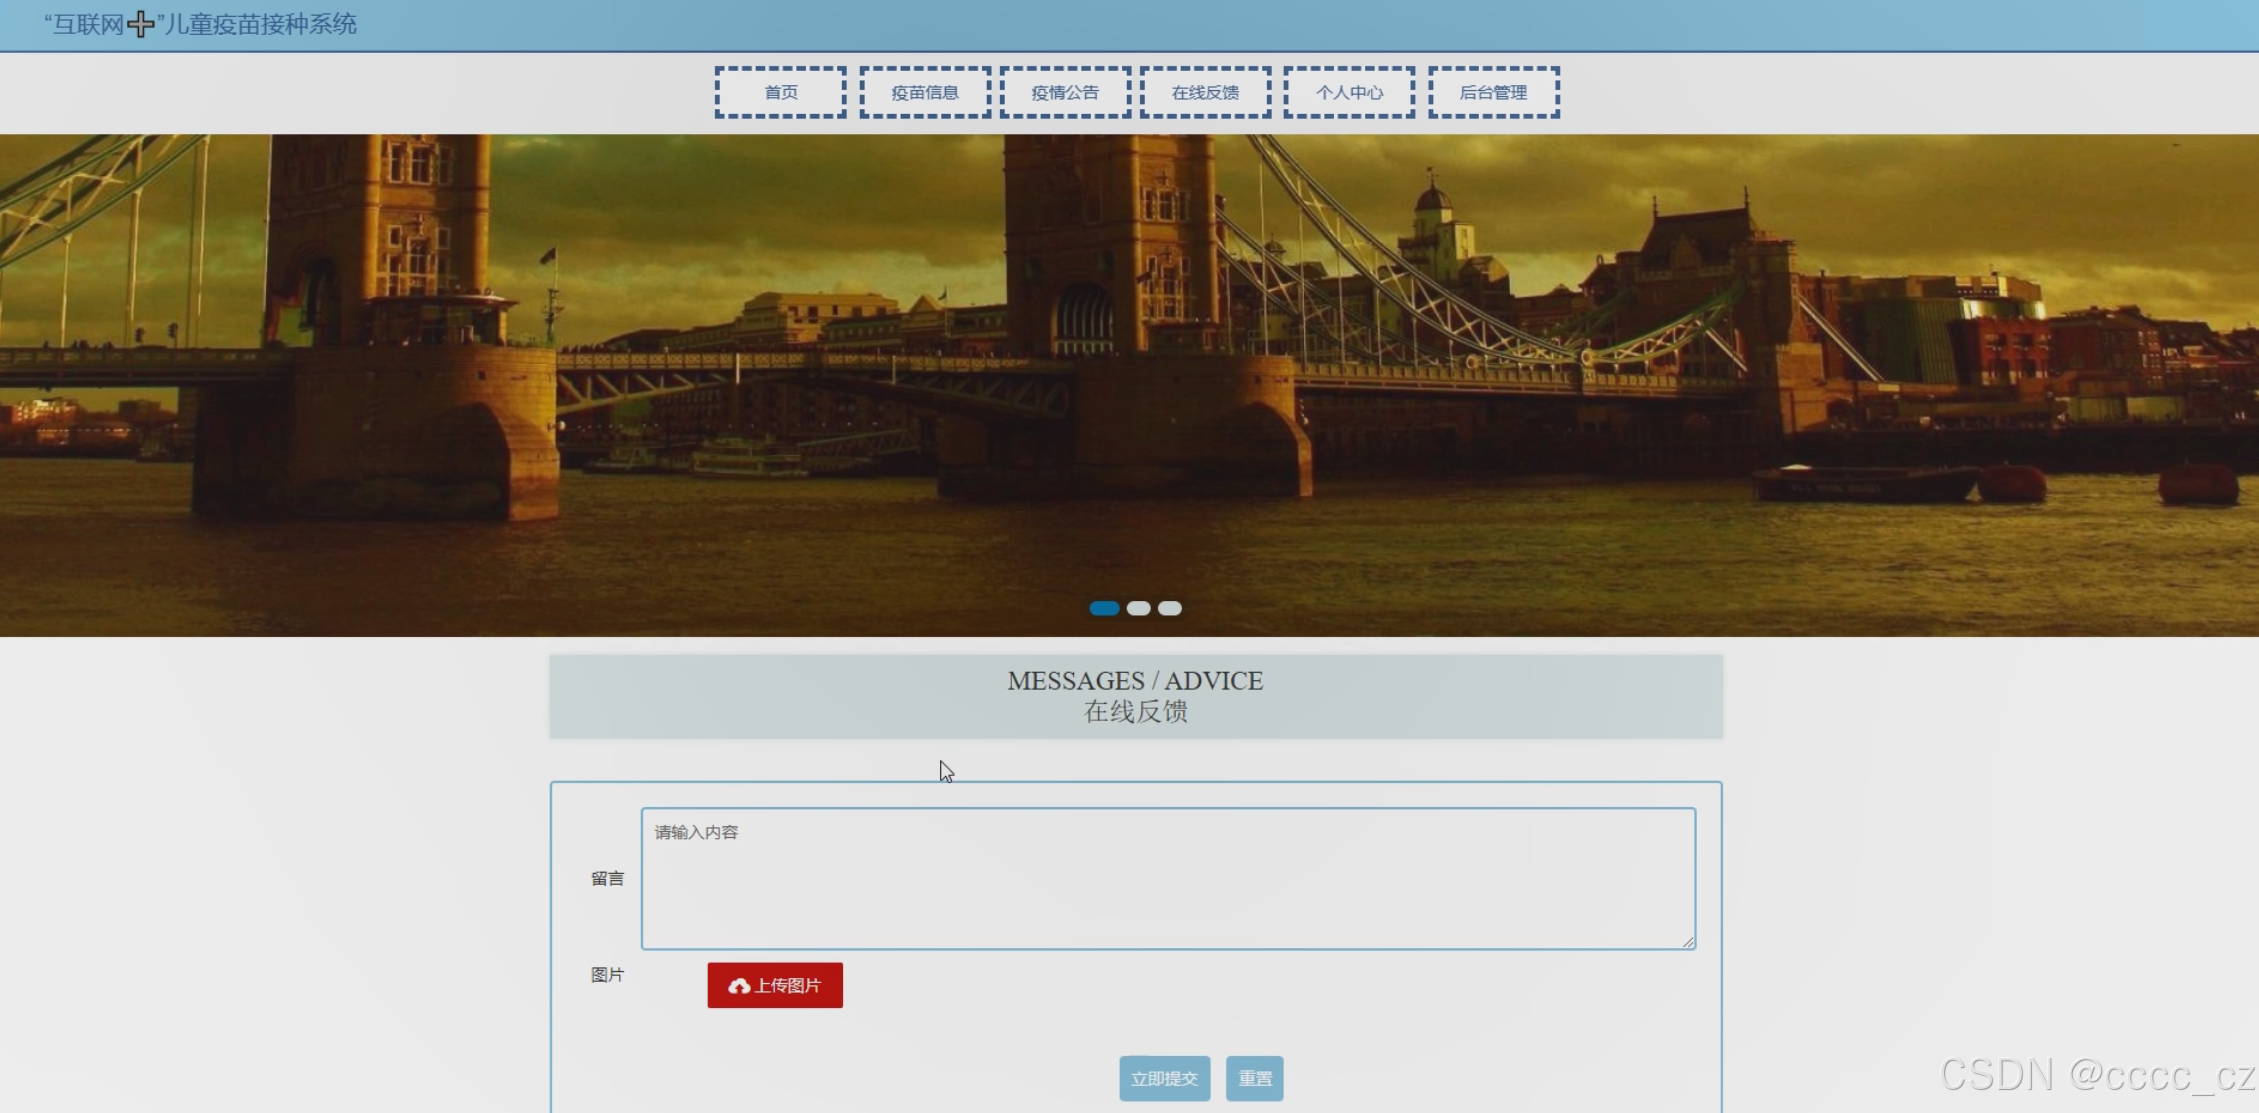Open the 首页 home menu item
Screen dimensions: 2259x1113
pos(781,93)
